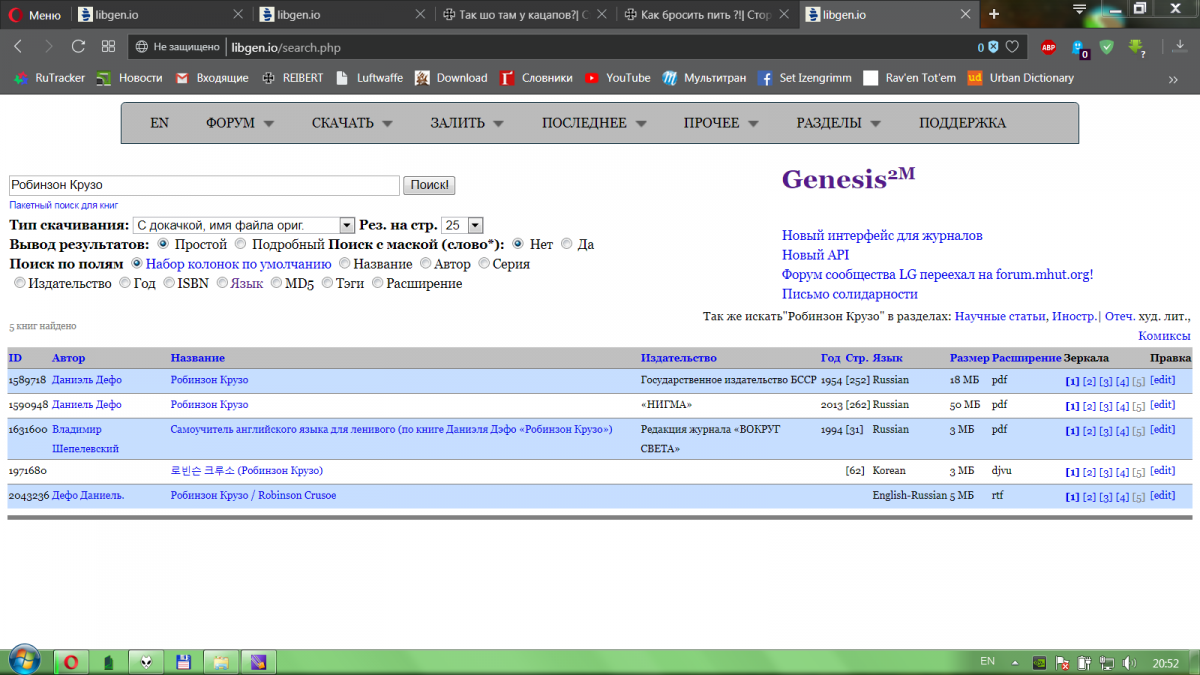Open the Ghostery ghost extension icon
The width and height of the screenshot is (1200, 675).
pos(1079,47)
